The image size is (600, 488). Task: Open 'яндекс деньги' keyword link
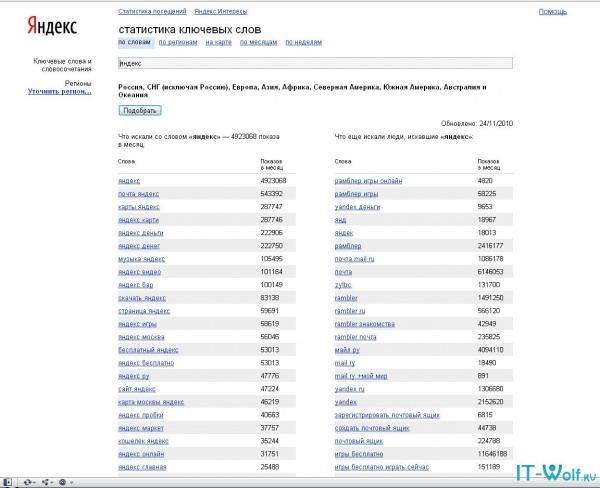point(141,233)
